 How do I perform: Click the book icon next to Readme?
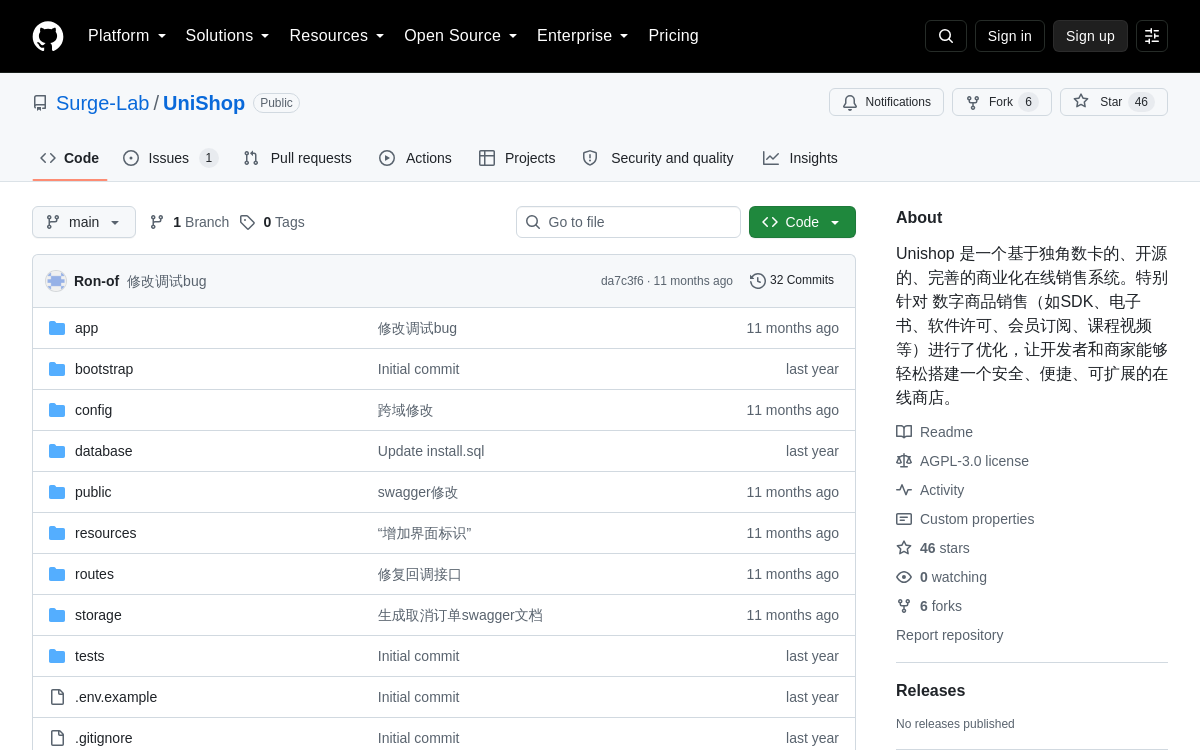pyautogui.click(x=904, y=432)
